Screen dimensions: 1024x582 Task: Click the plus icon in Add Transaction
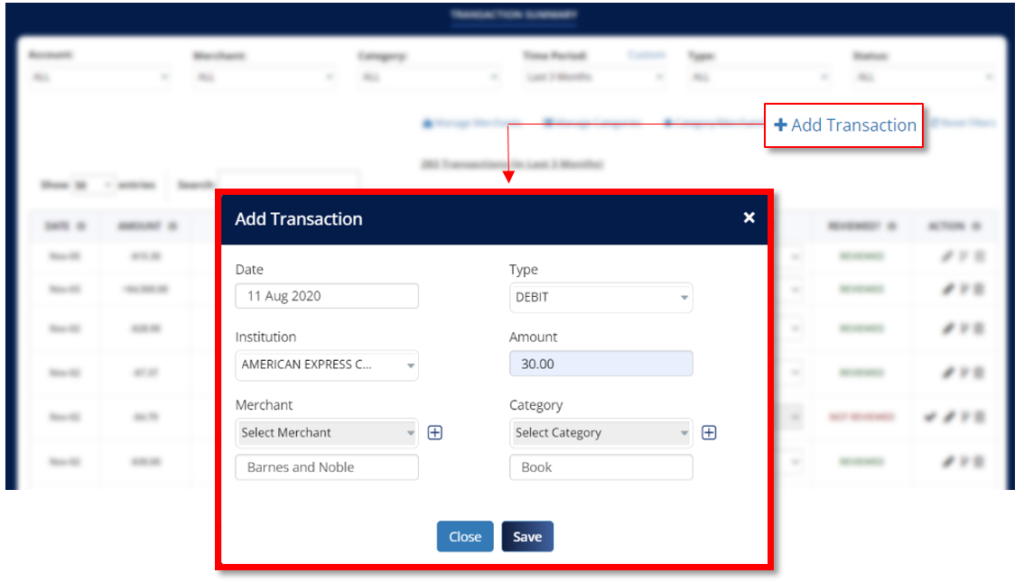(782, 125)
